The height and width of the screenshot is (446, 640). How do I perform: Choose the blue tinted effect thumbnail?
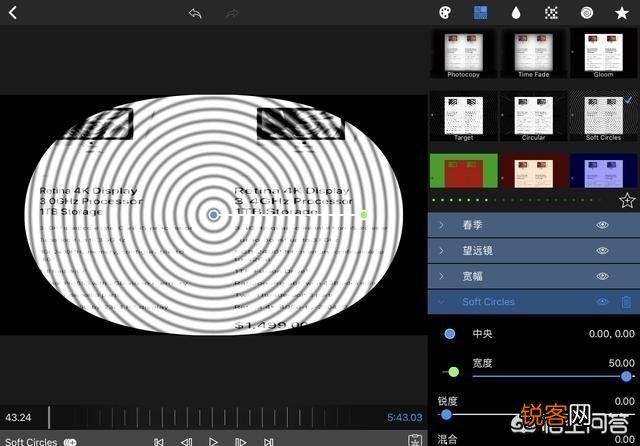click(603, 171)
